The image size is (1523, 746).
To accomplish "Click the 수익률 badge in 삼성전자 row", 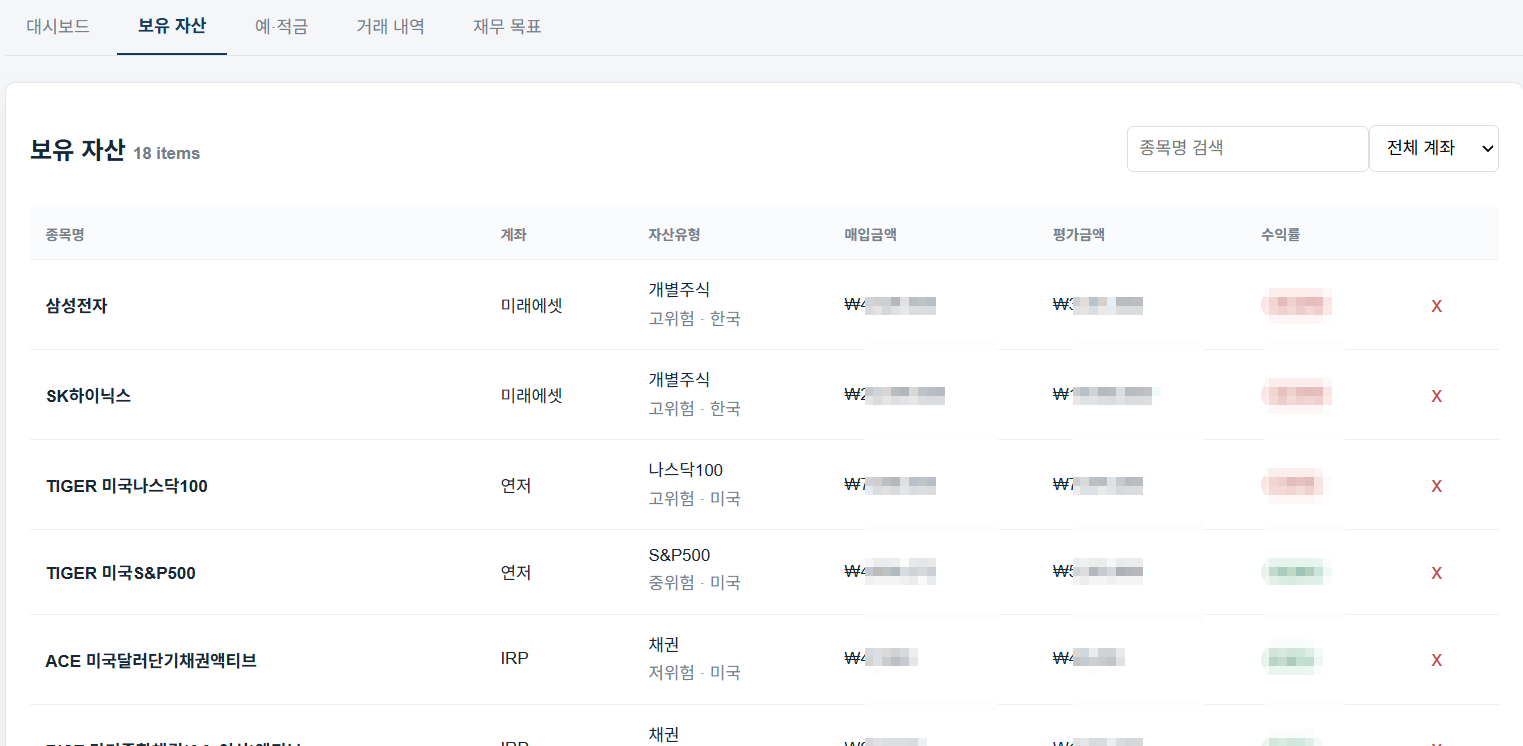I will pos(1297,306).
